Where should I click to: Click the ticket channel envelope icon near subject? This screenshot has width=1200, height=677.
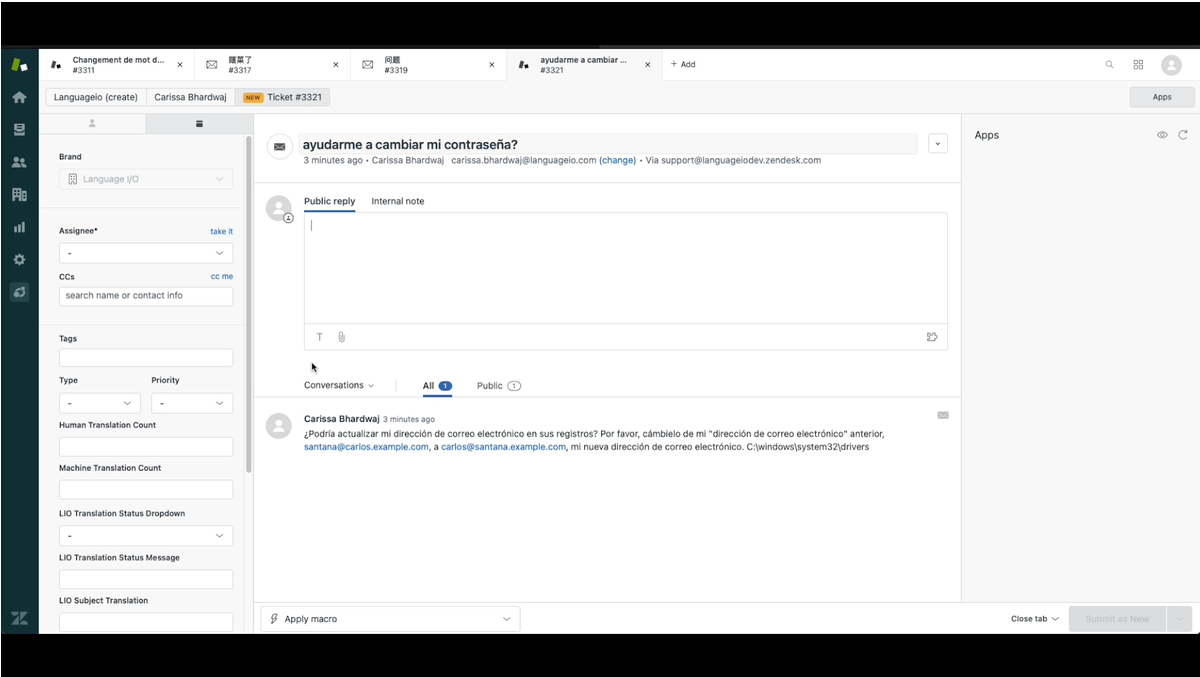coord(280,146)
